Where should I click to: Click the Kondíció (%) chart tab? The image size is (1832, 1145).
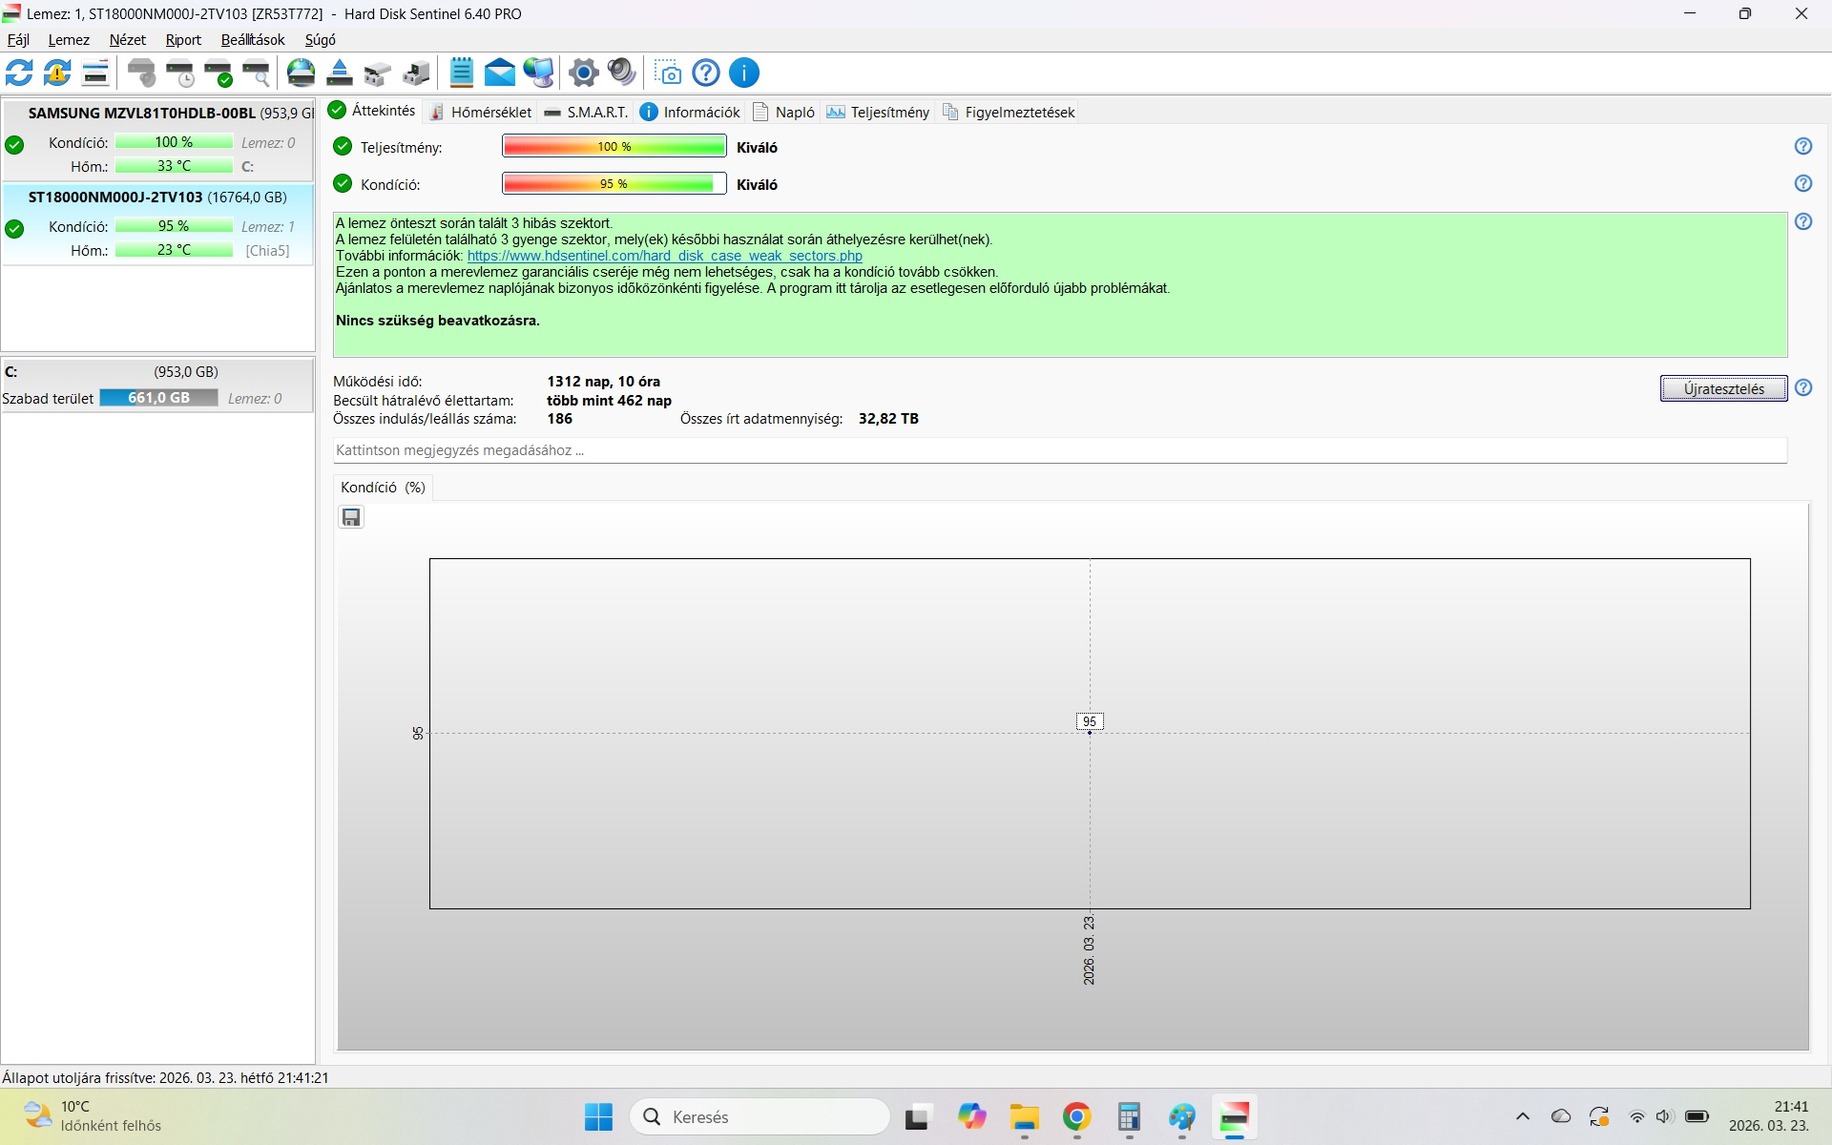[383, 487]
